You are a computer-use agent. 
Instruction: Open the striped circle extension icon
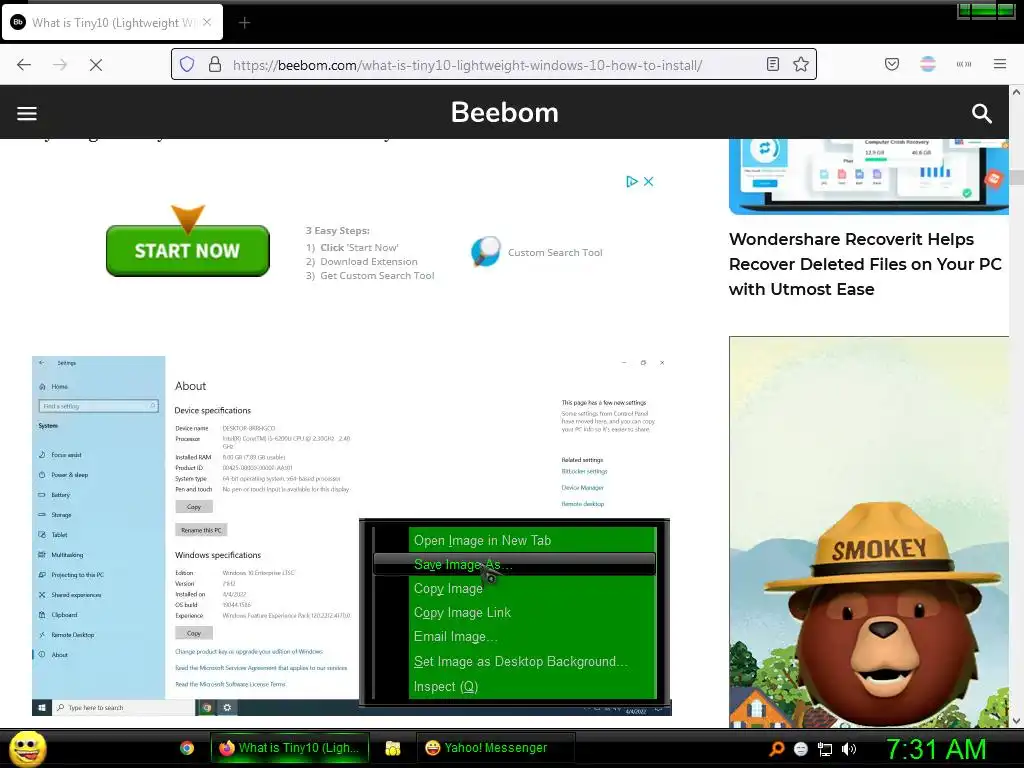point(927,64)
